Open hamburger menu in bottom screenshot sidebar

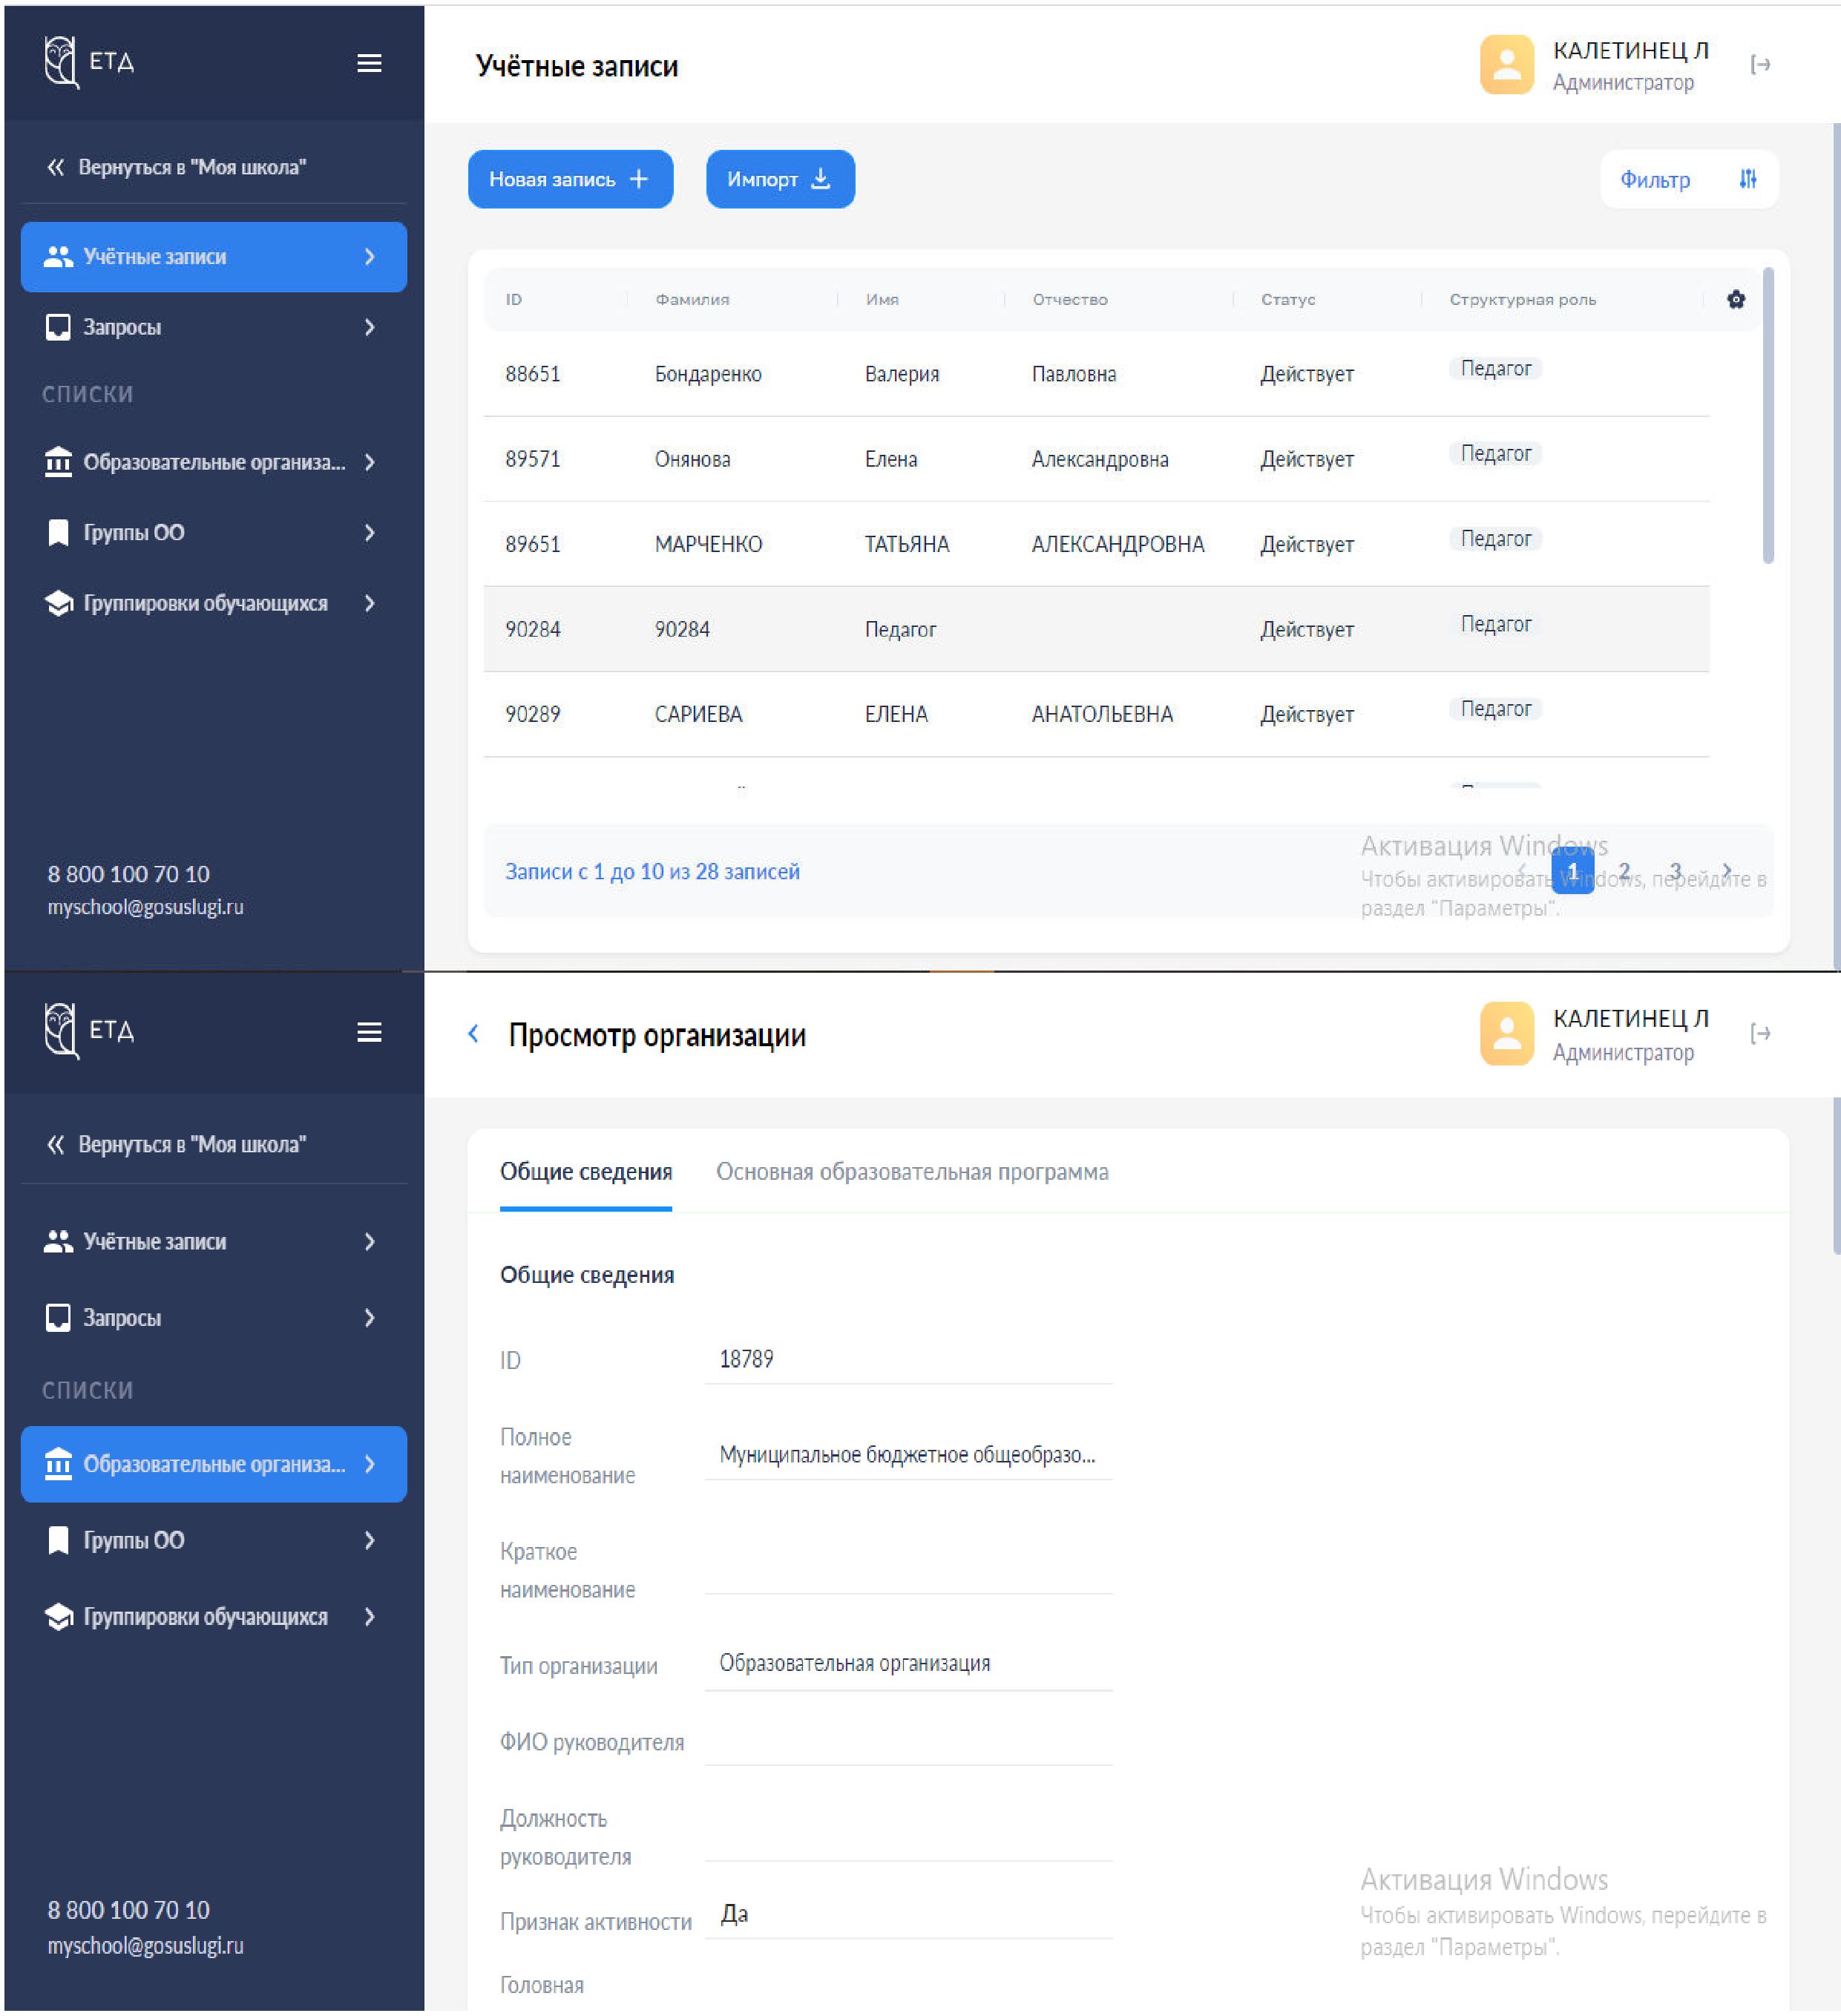click(x=369, y=1032)
